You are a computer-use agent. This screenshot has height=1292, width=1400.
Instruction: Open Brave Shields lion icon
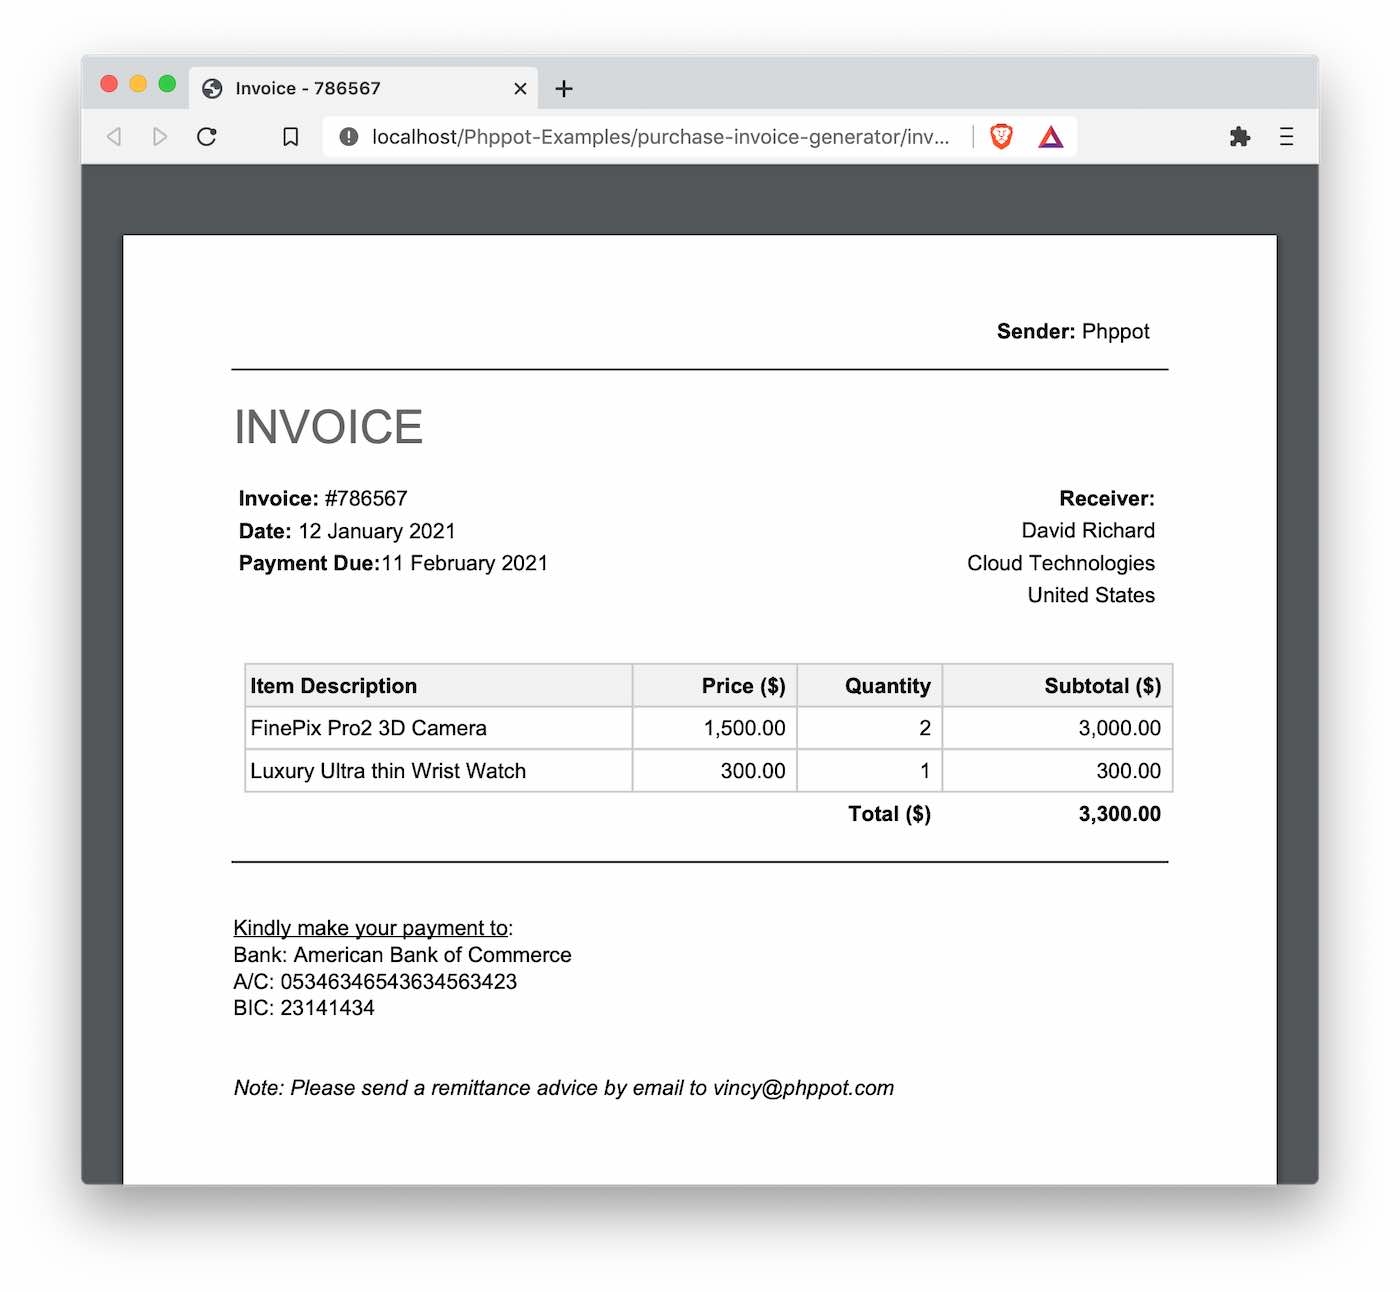tap(1001, 137)
